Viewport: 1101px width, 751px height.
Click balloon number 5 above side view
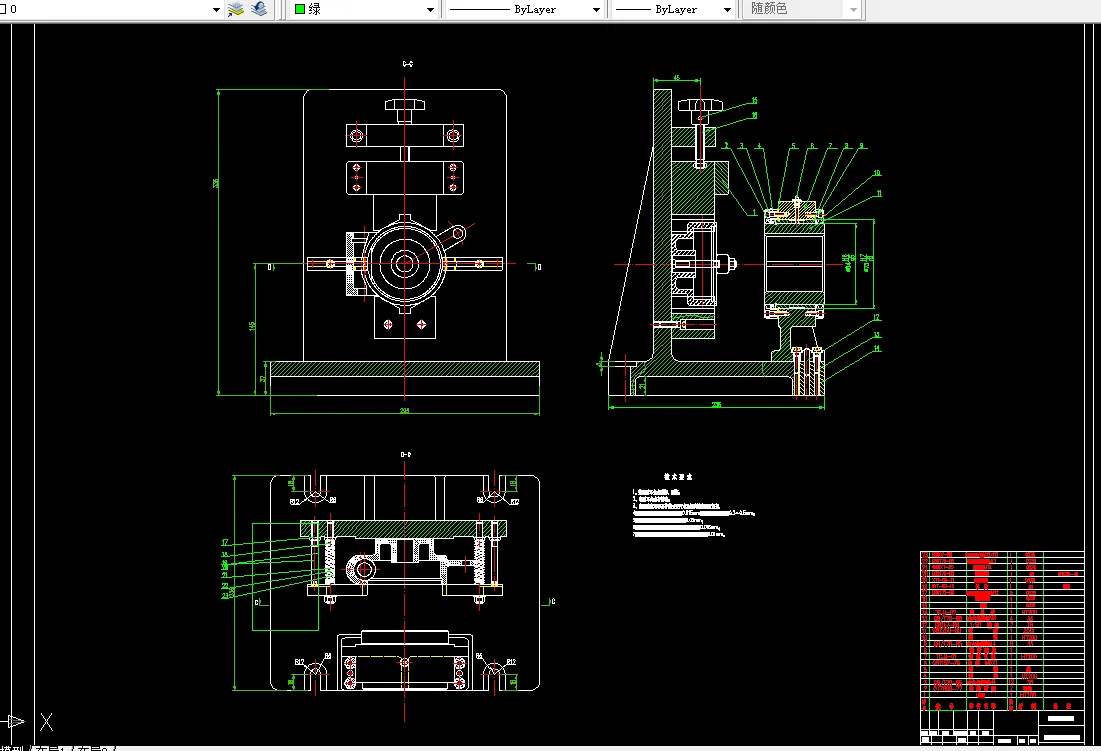pyautogui.click(x=793, y=146)
